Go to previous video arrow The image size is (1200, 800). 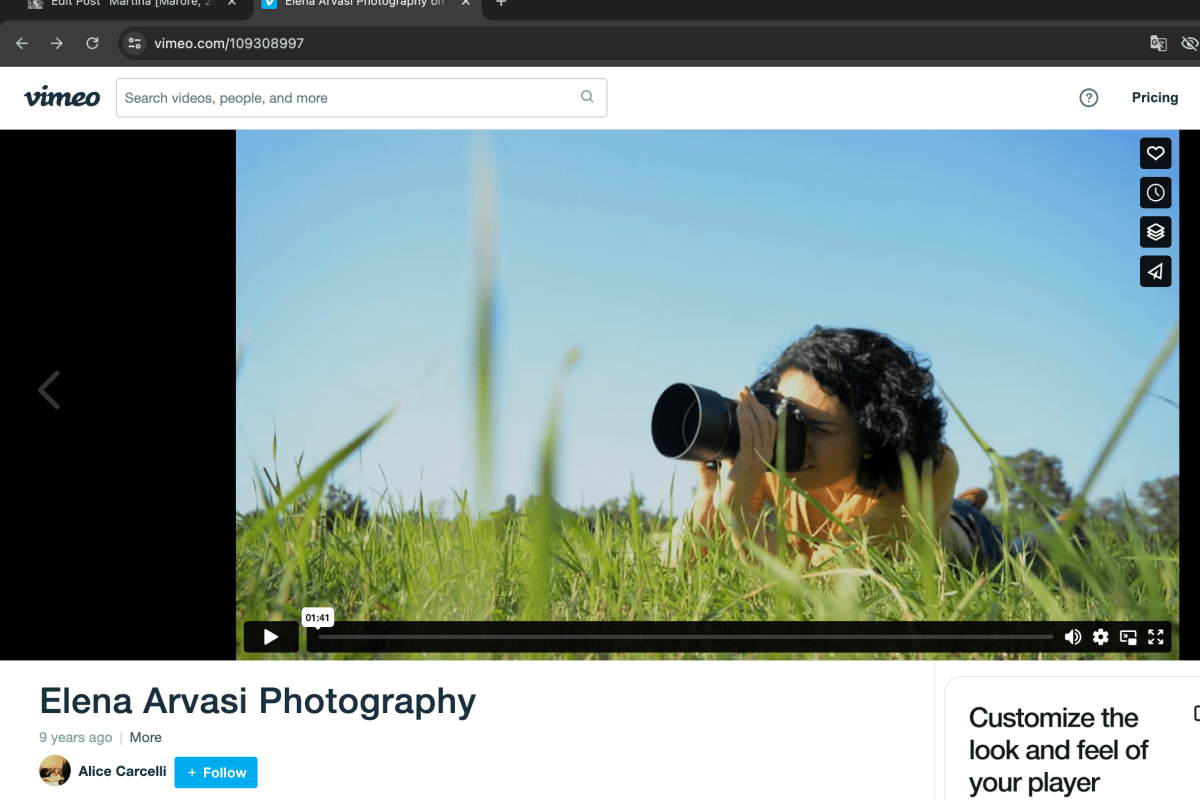point(49,390)
